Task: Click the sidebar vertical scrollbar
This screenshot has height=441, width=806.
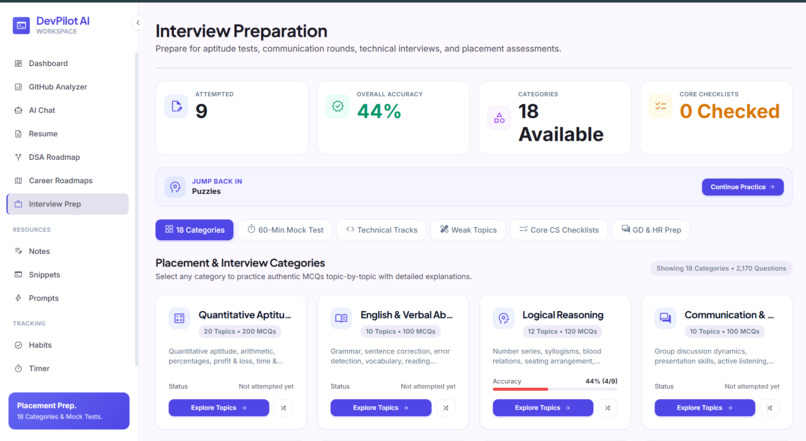Action: point(136,210)
